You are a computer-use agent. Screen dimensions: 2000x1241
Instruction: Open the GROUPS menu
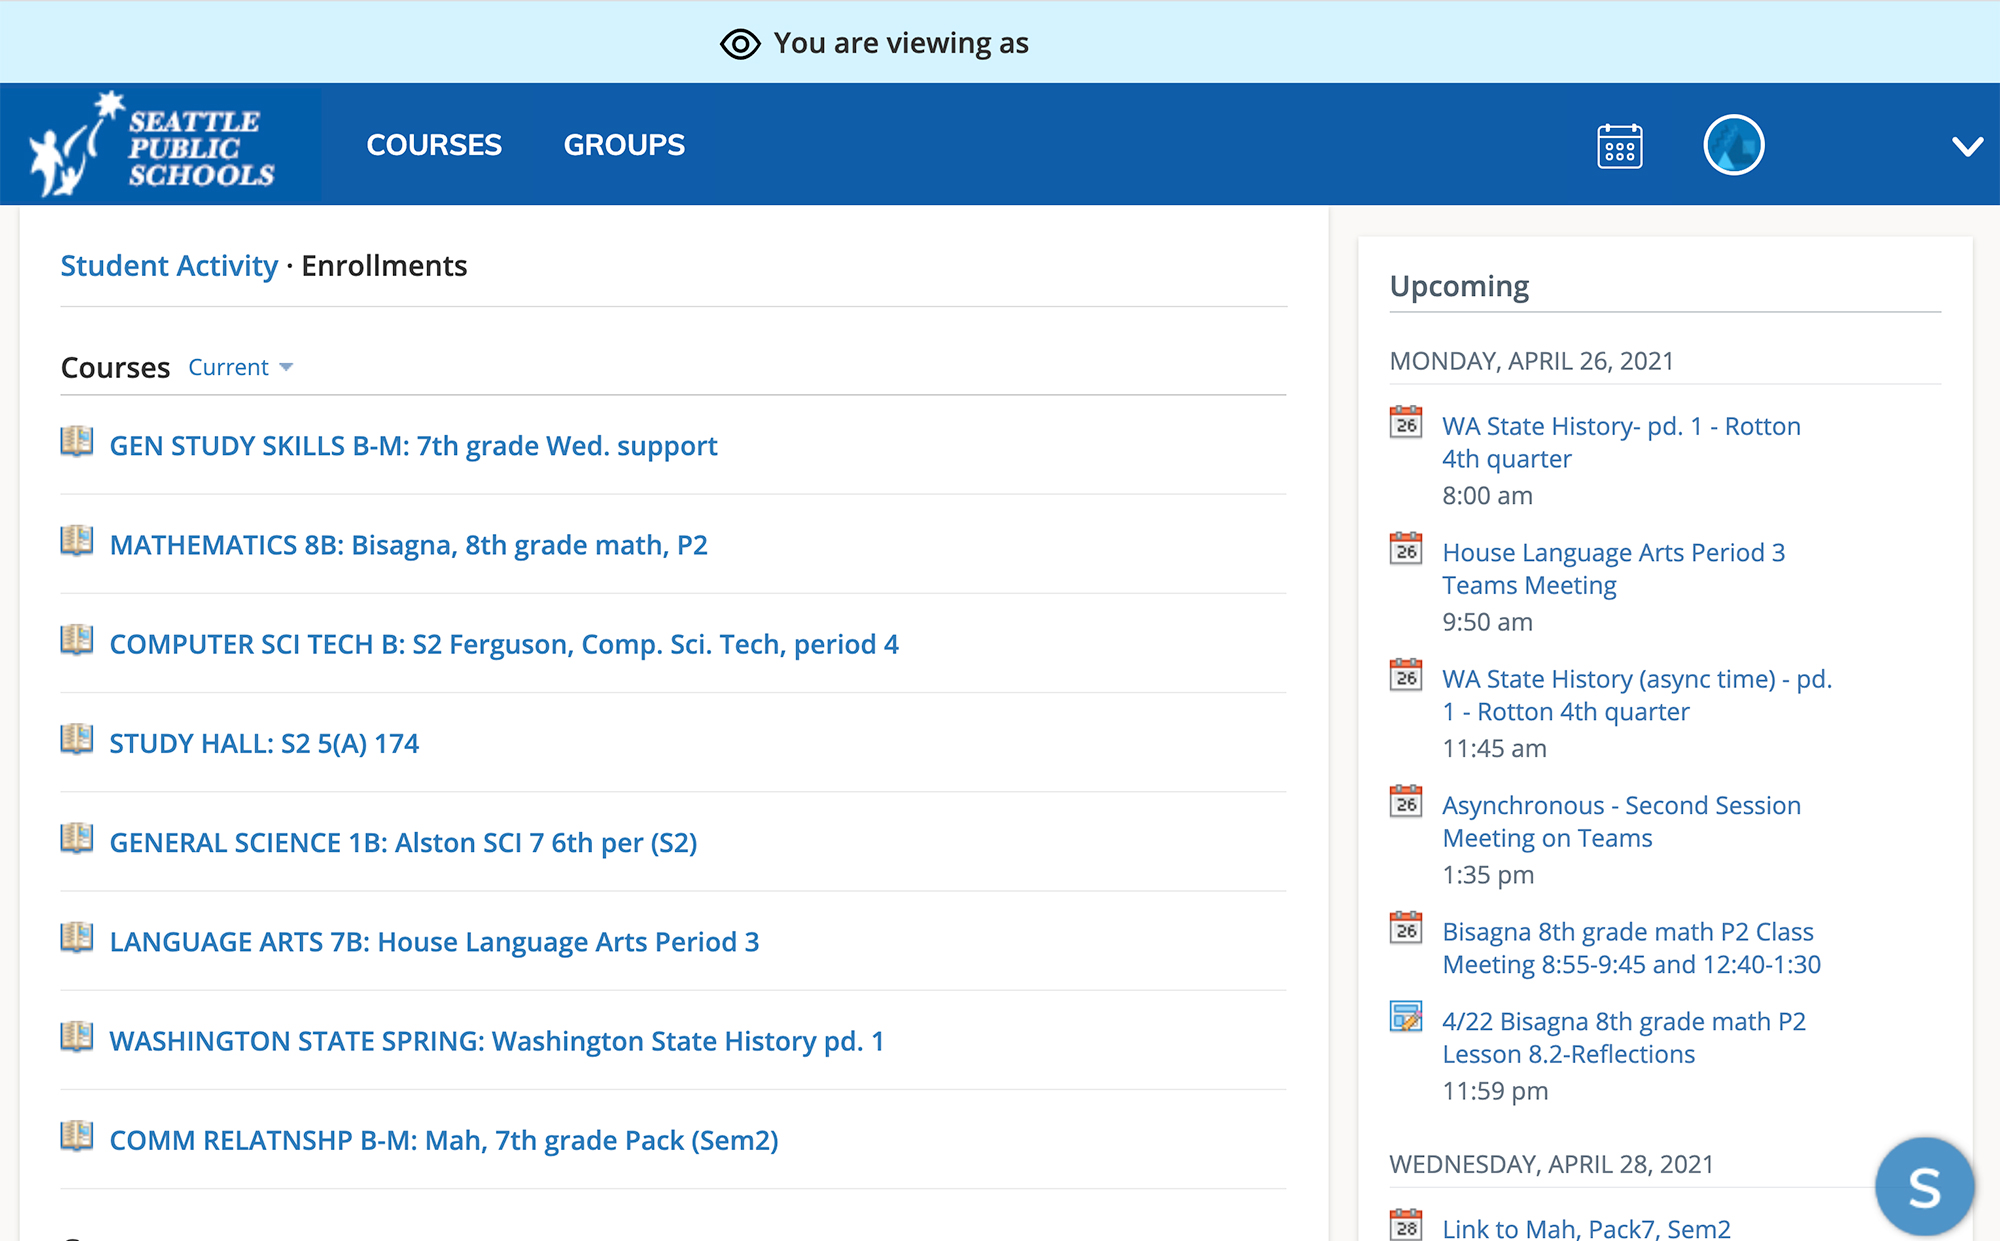(x=624, y=145)
